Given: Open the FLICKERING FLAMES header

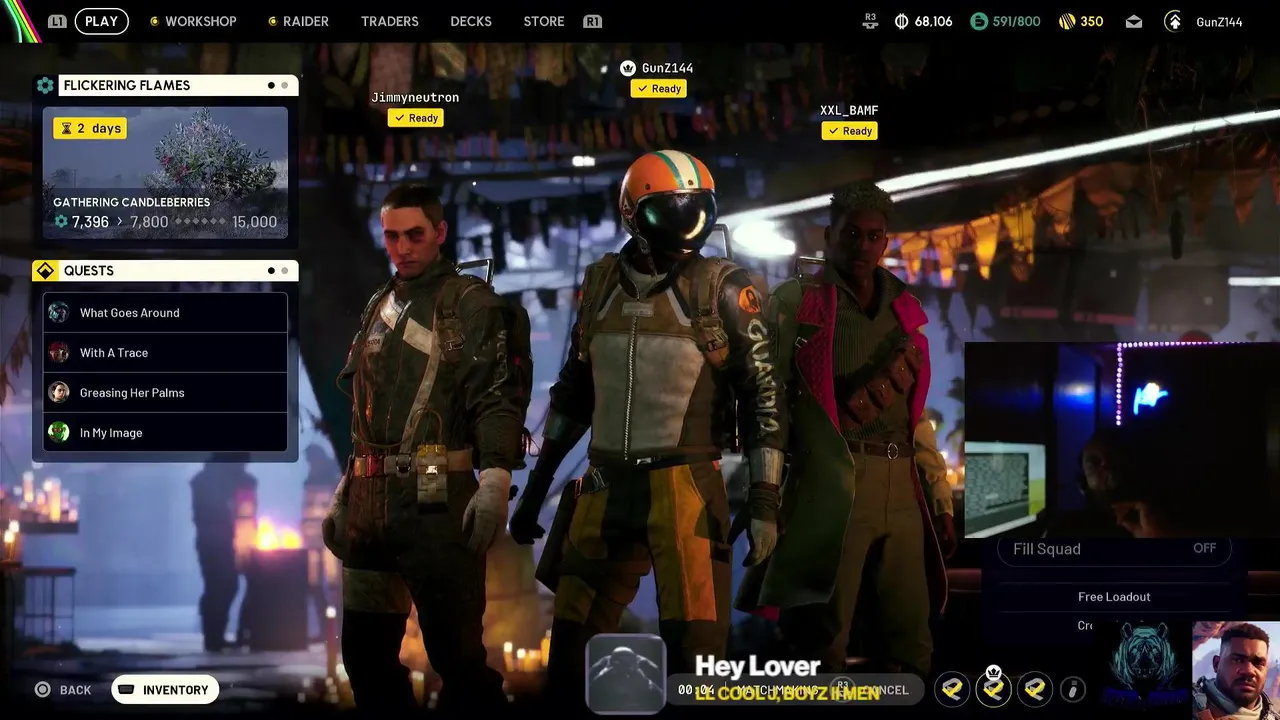Looking at the screenshot, I should click(x=178, y=85).
